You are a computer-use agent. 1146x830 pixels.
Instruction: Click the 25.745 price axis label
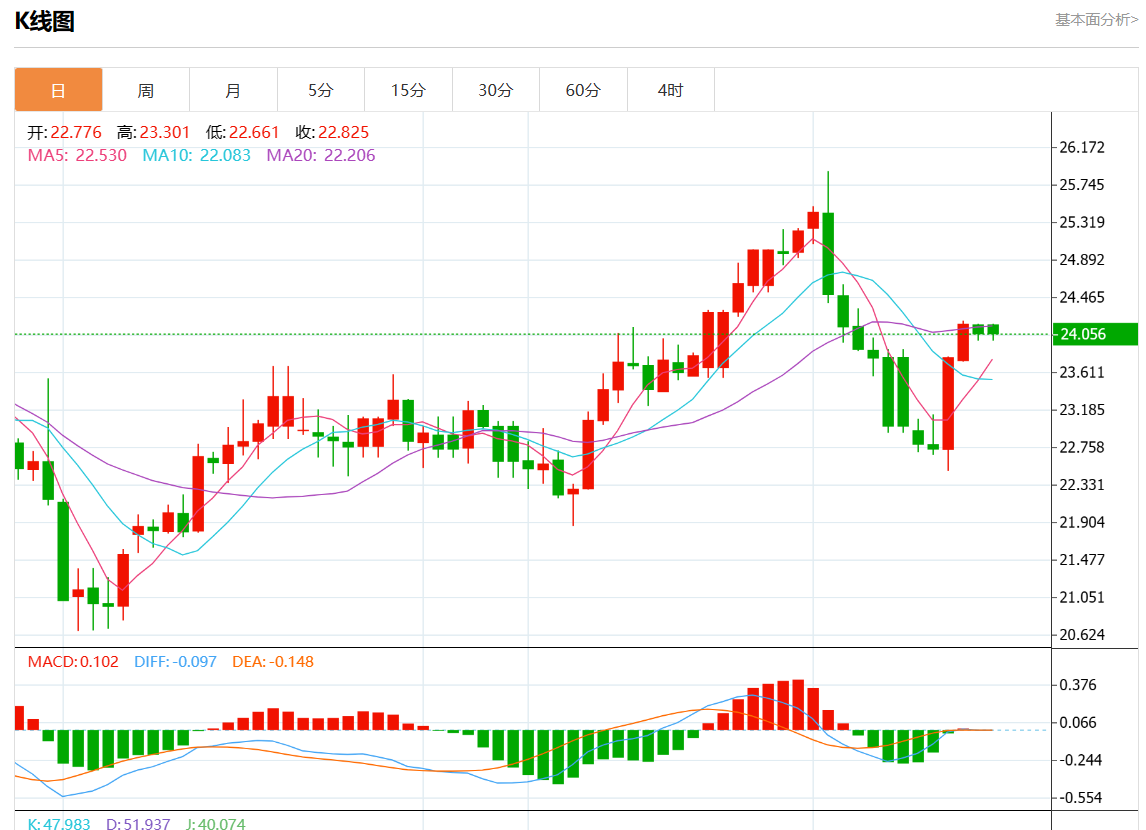(x=1082, y=185)
